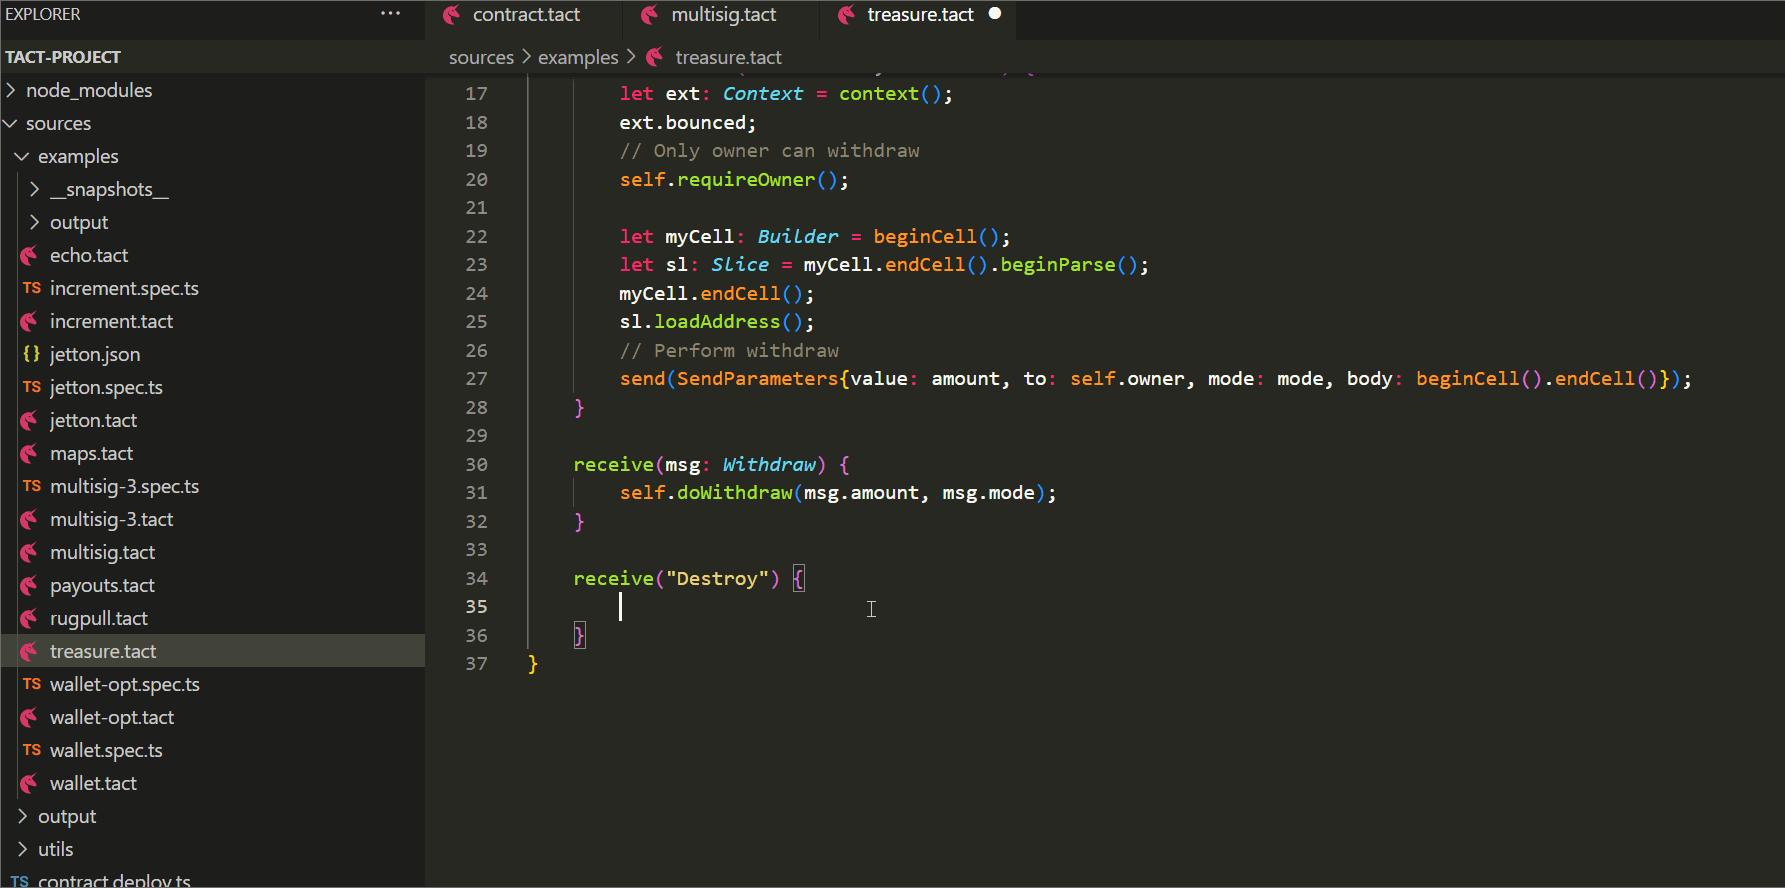Open Explorer more actions ellipsis menu
Screen dimensions: 1785x888
(390, 14)
